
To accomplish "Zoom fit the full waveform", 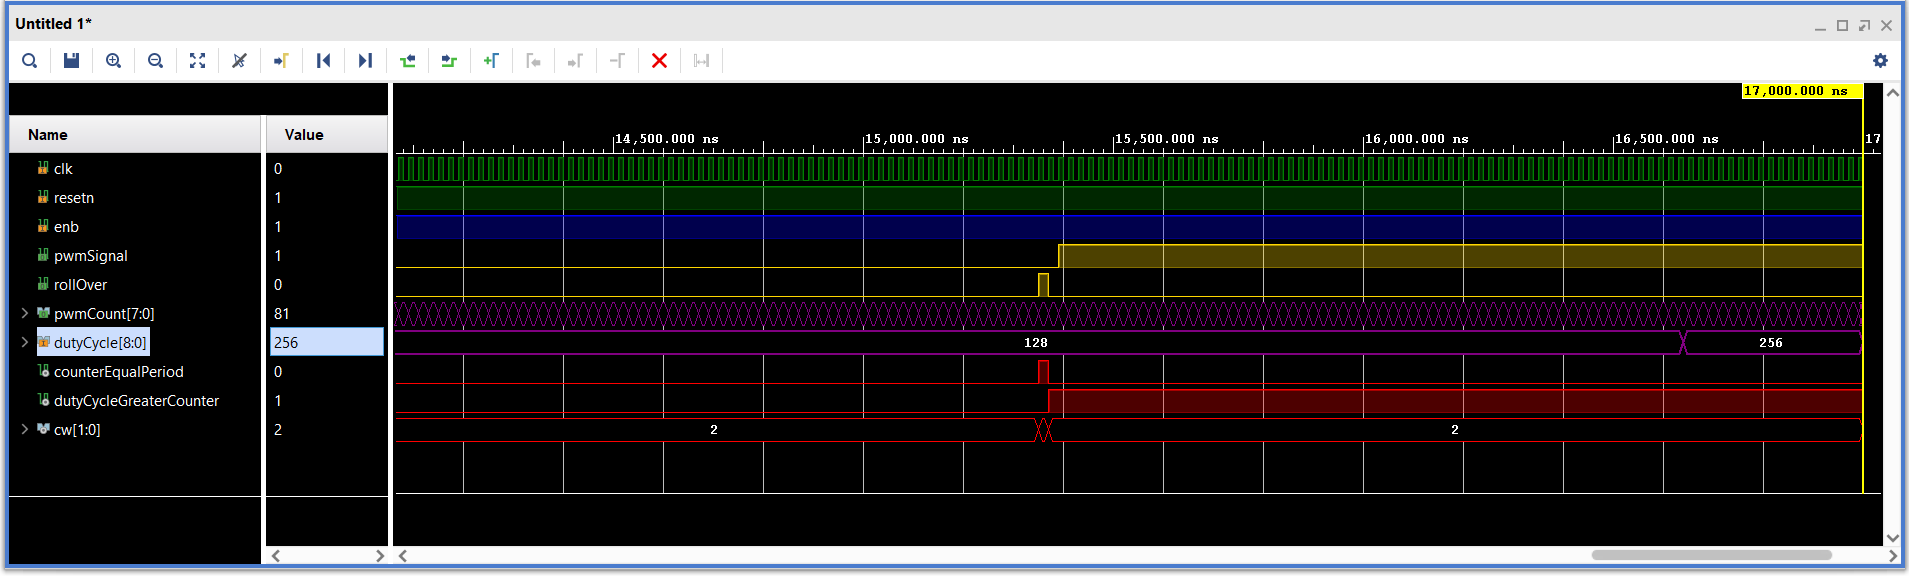I will point(197,61).
